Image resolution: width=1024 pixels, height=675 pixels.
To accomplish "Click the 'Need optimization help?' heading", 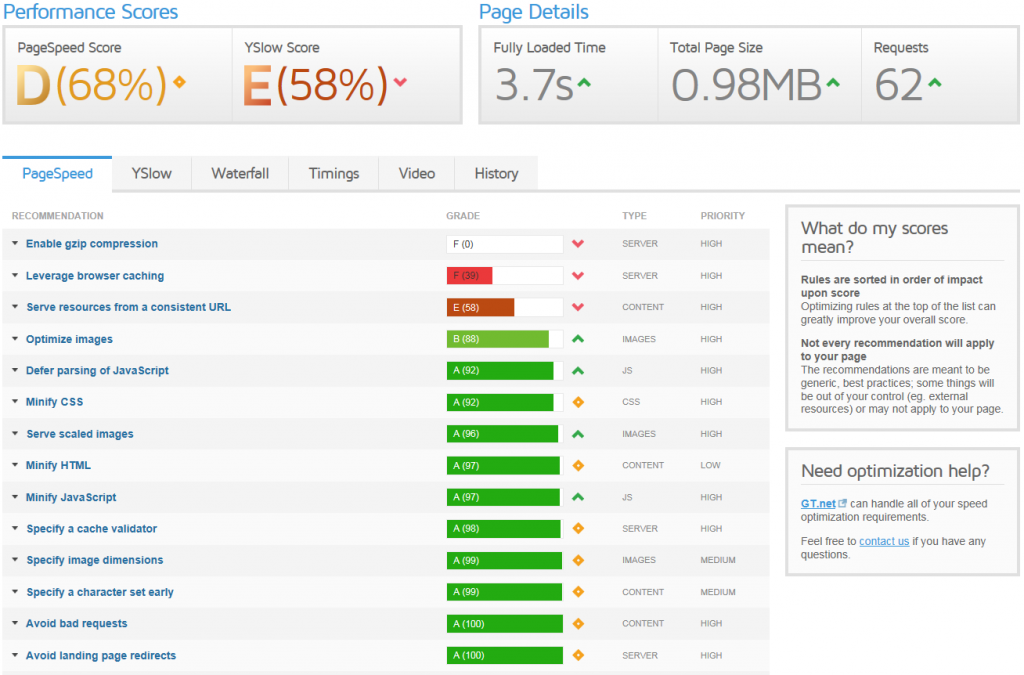I will coord(895,471).
